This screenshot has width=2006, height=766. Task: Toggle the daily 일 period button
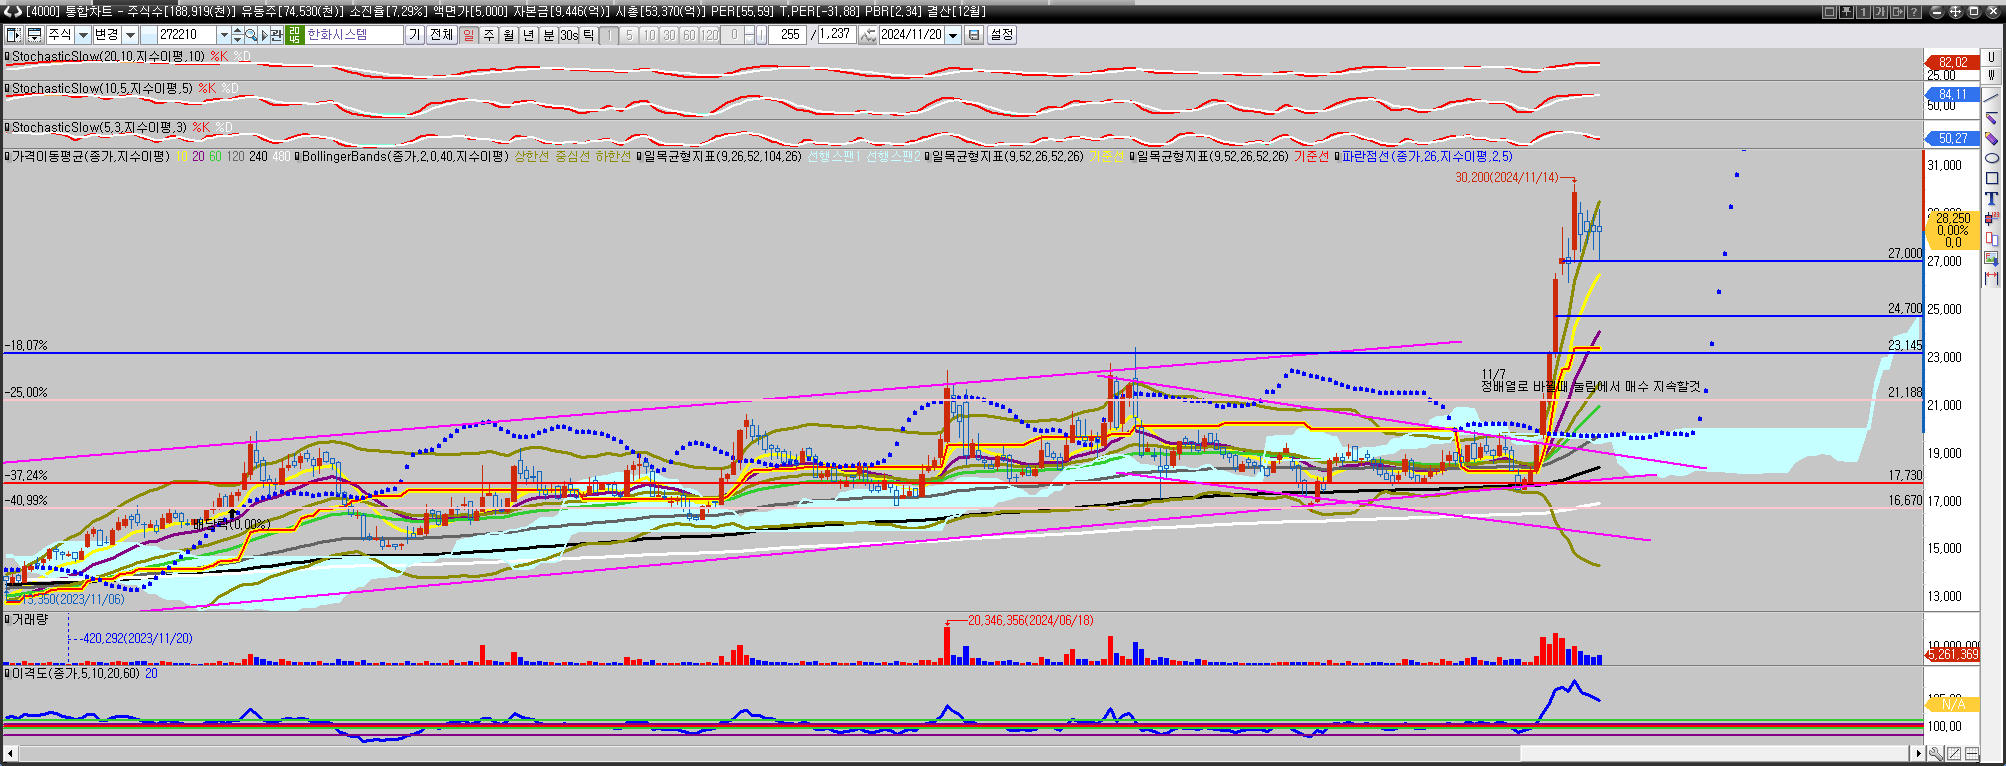(x=468, y=35)
